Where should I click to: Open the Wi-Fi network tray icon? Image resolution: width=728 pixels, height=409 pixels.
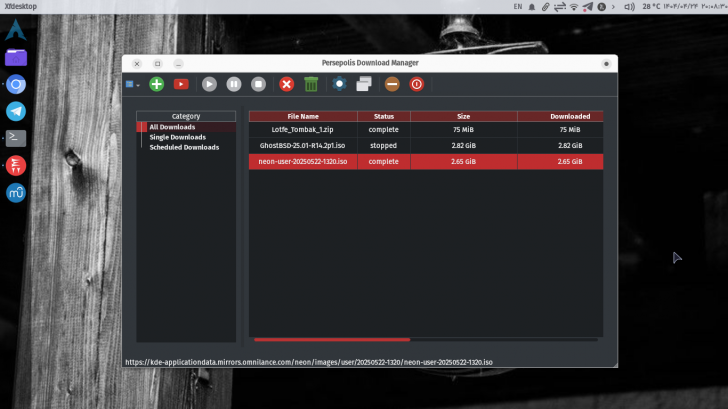[x=574, y=6]
